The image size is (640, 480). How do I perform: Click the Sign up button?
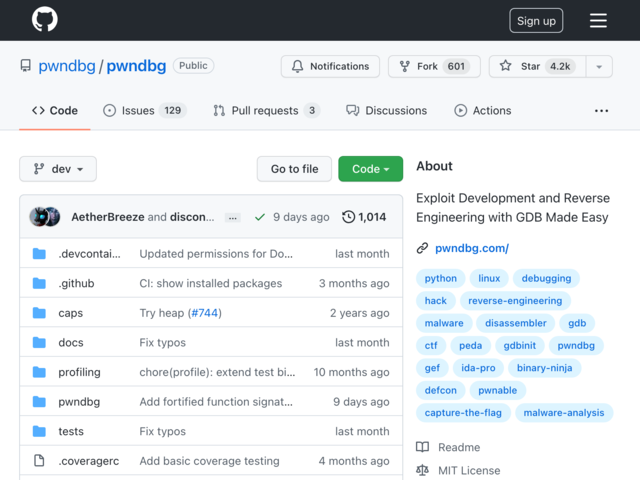point(536,20)
